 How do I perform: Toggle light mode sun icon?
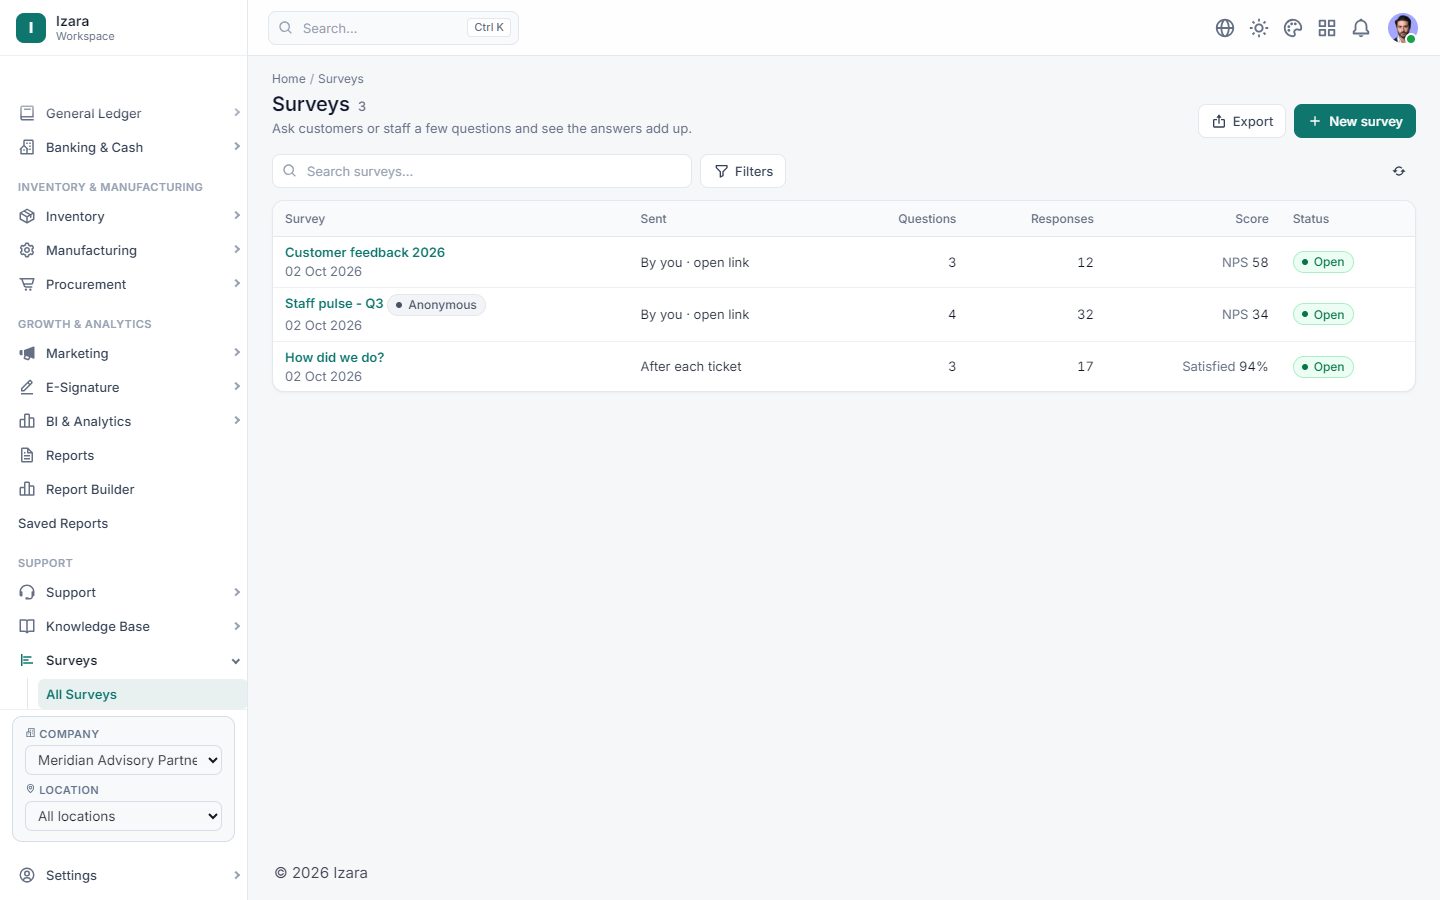[1259, 28]
